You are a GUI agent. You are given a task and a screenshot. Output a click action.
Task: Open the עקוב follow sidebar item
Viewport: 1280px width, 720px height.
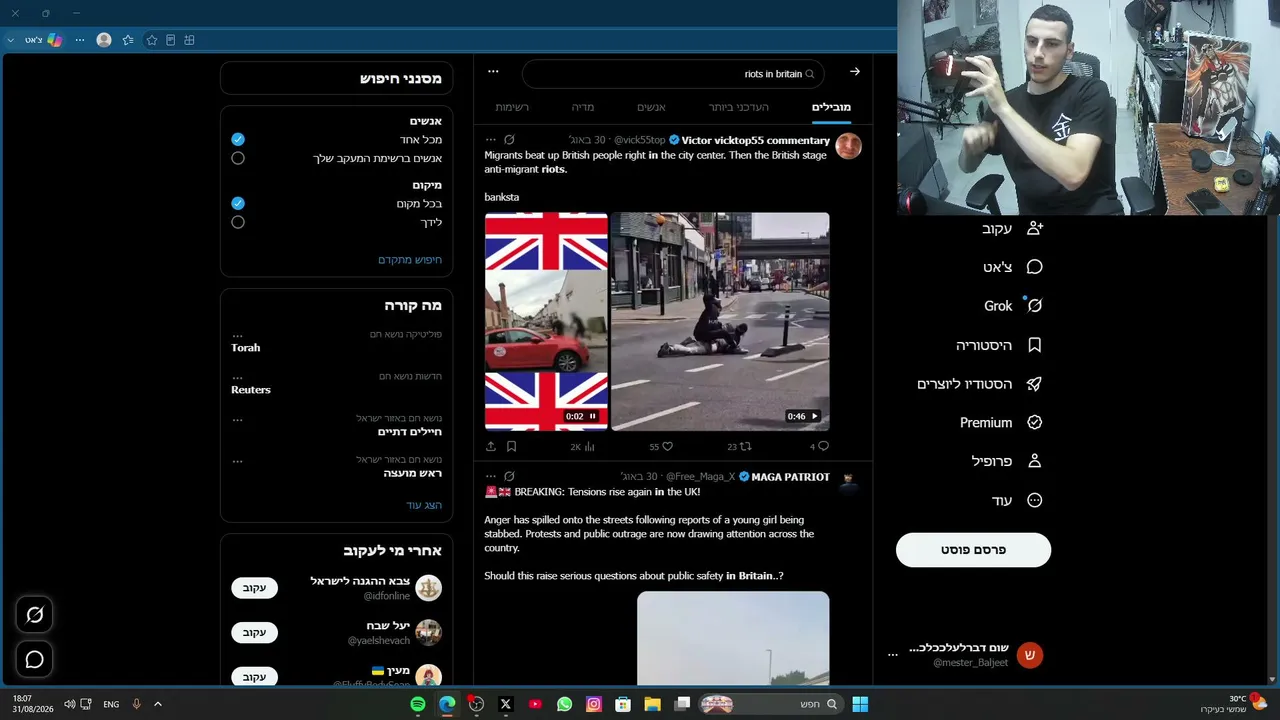tap(1013, 228)
